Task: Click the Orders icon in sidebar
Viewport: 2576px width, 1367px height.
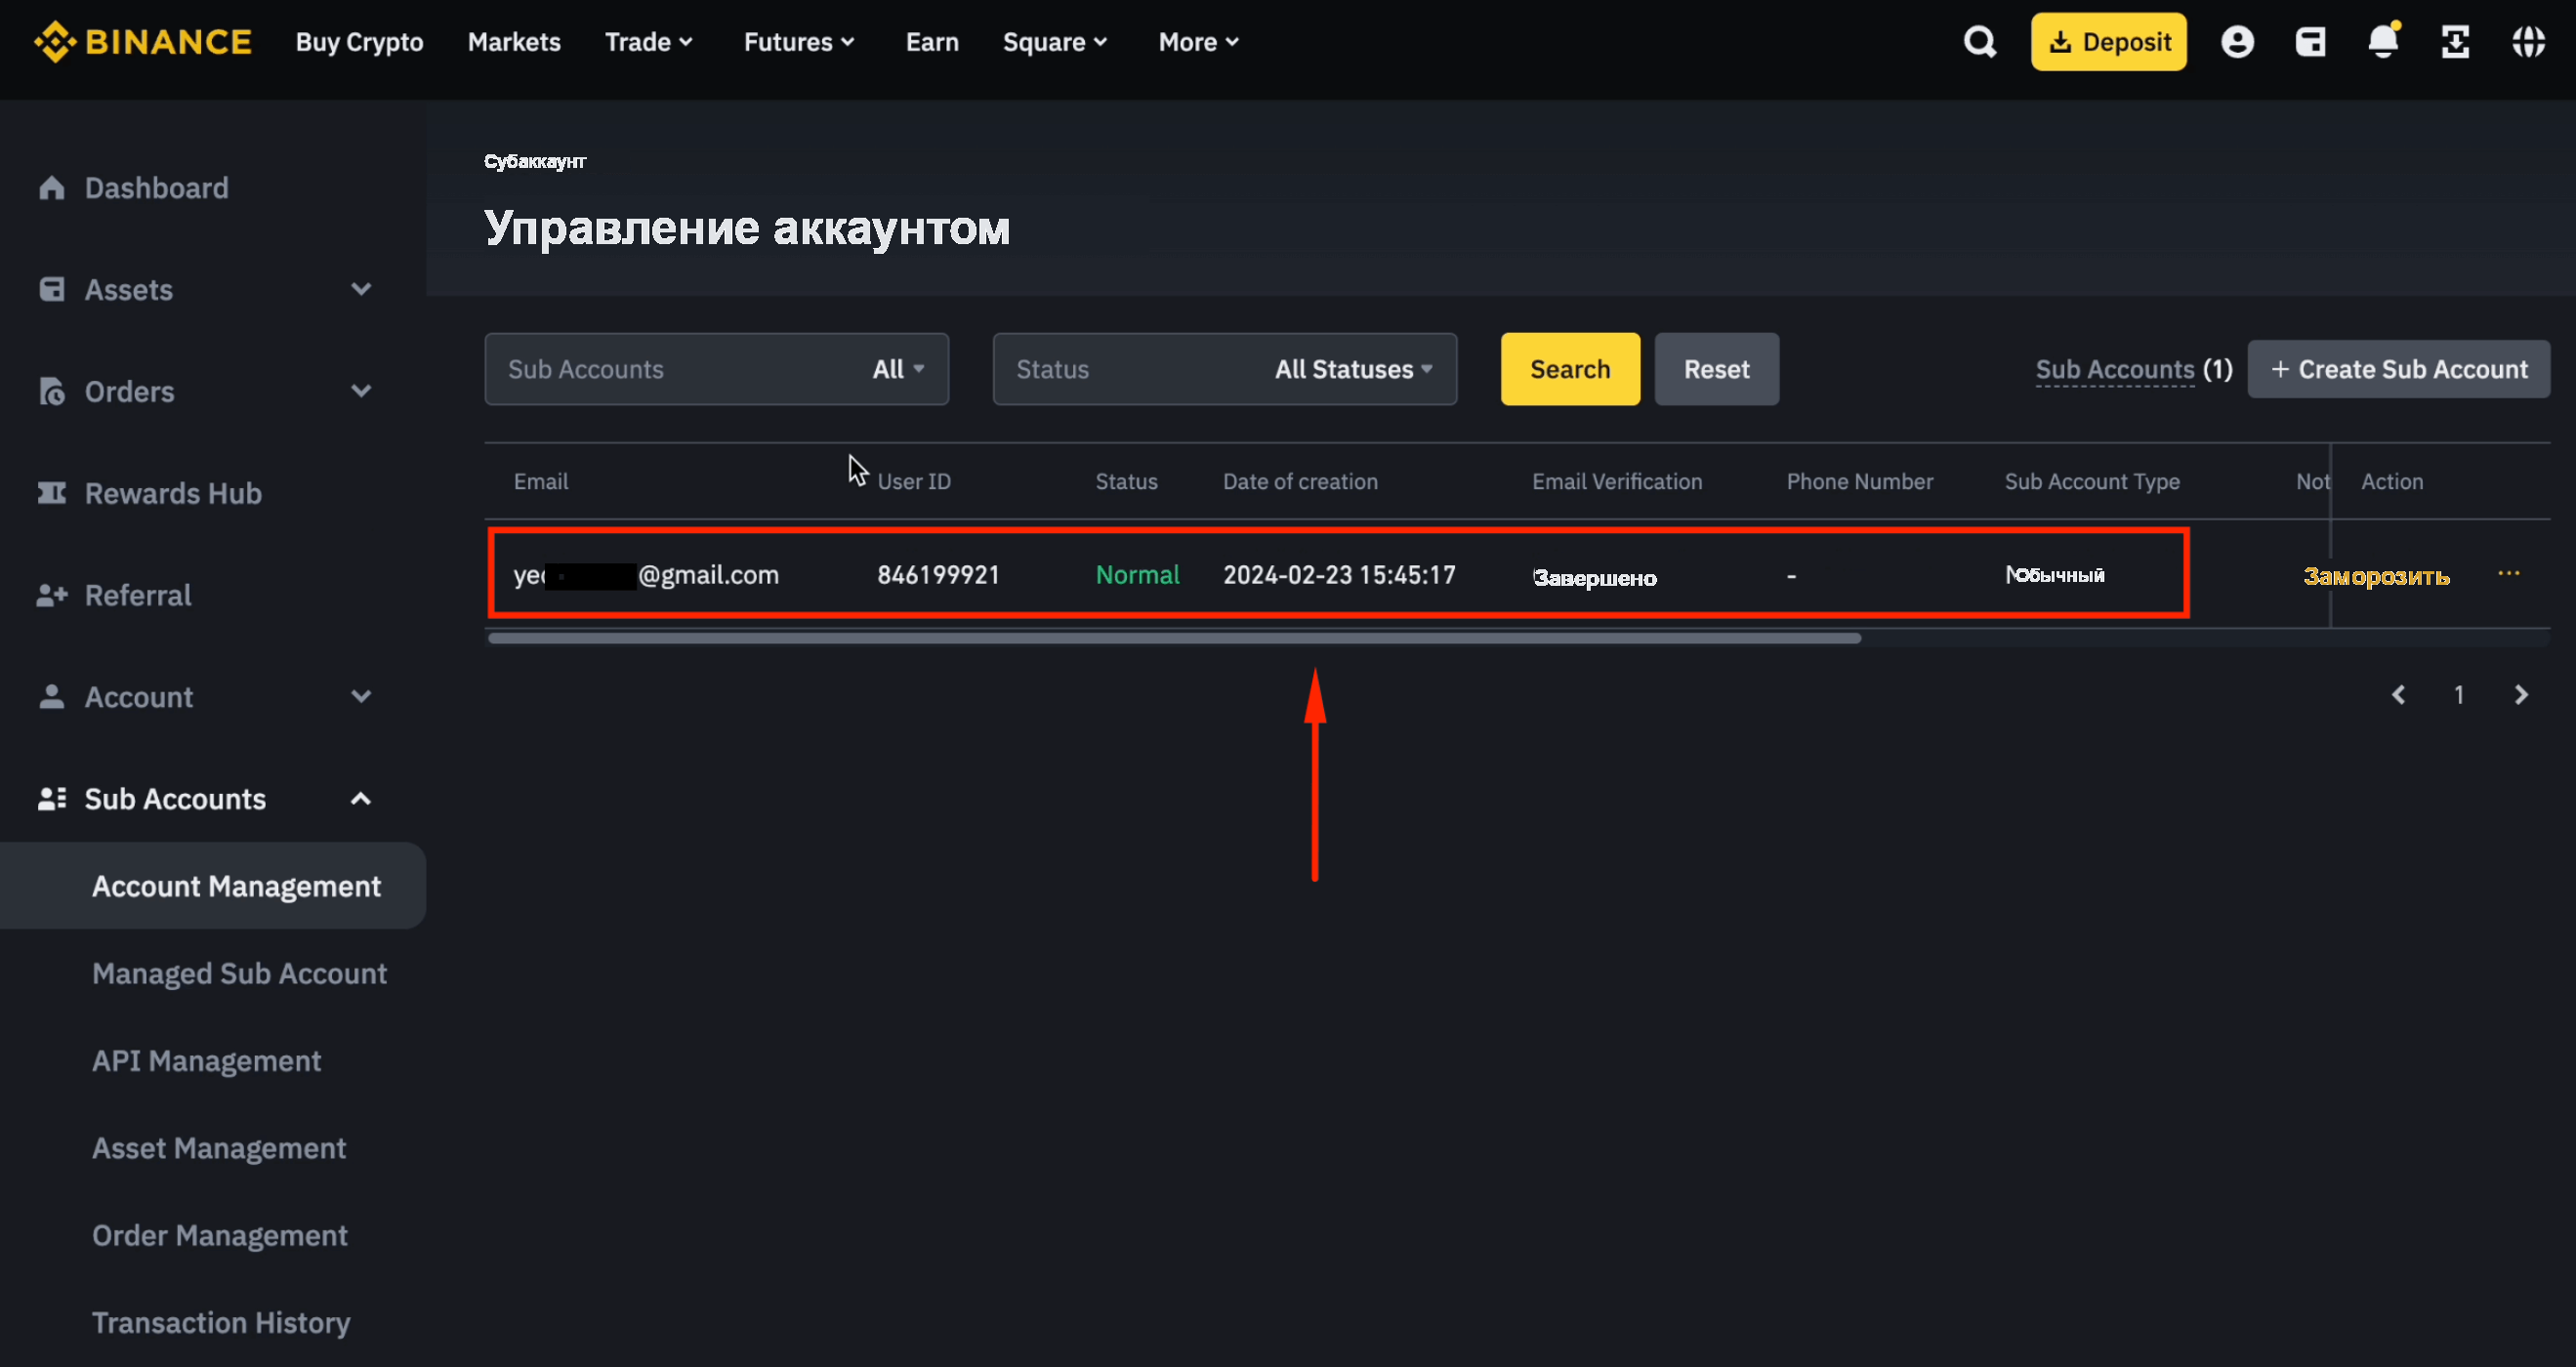Action: pos(52,391)
